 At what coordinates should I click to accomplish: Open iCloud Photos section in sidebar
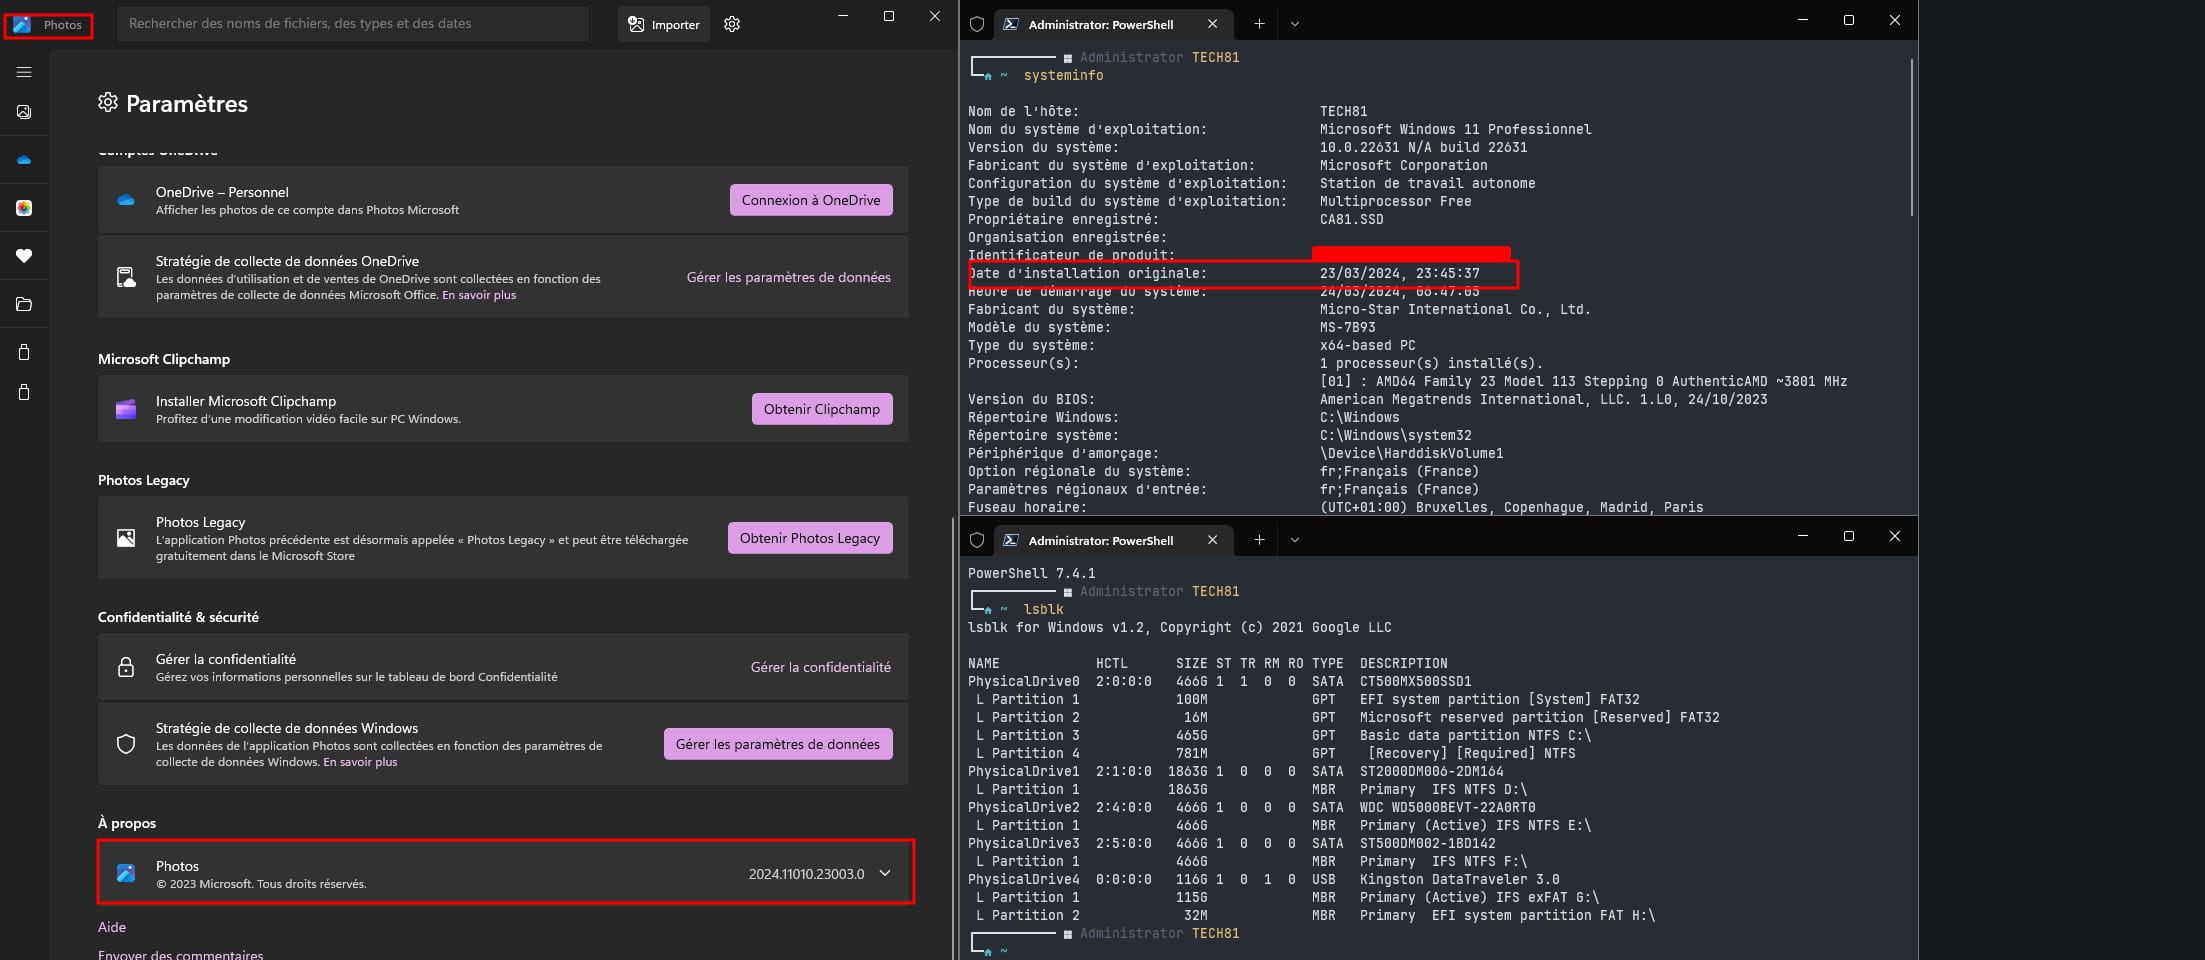click(x=24, y=208)
